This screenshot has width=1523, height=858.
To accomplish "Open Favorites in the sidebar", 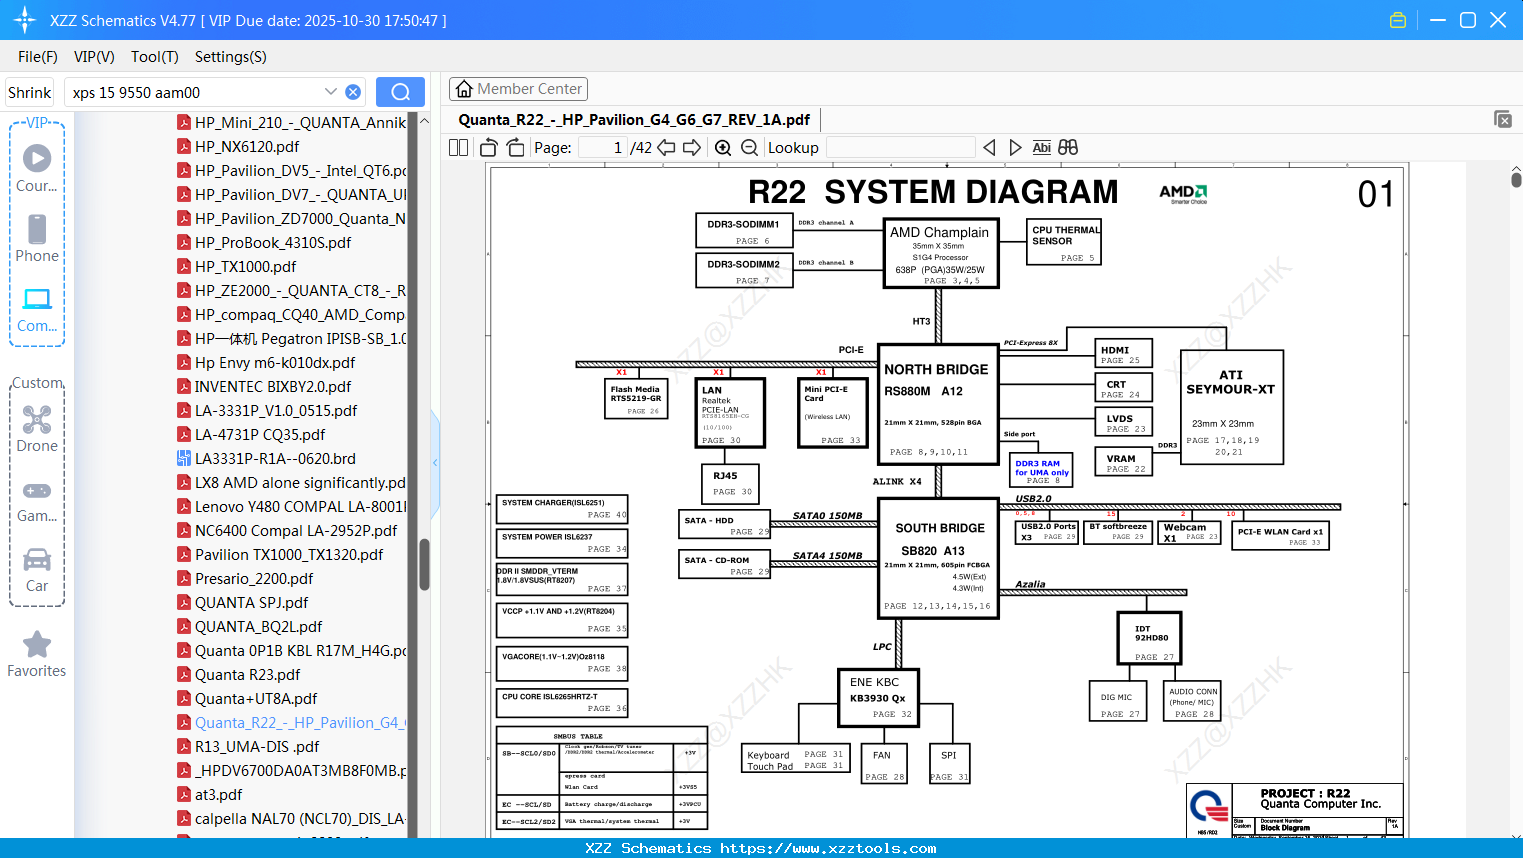I will coord(37,654).
